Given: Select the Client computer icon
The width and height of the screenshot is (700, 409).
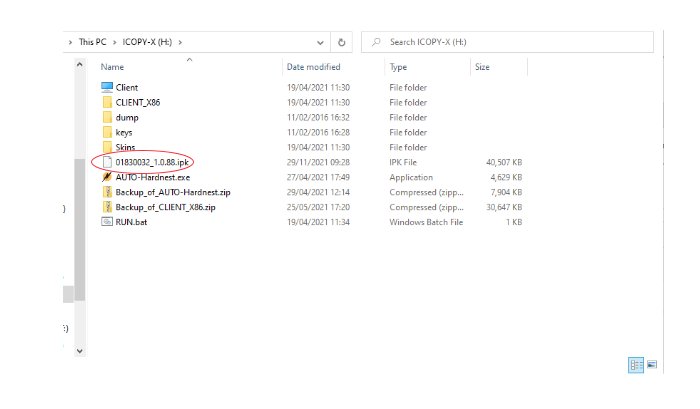Looking at the screenshot, I should (x=107, y=87).
